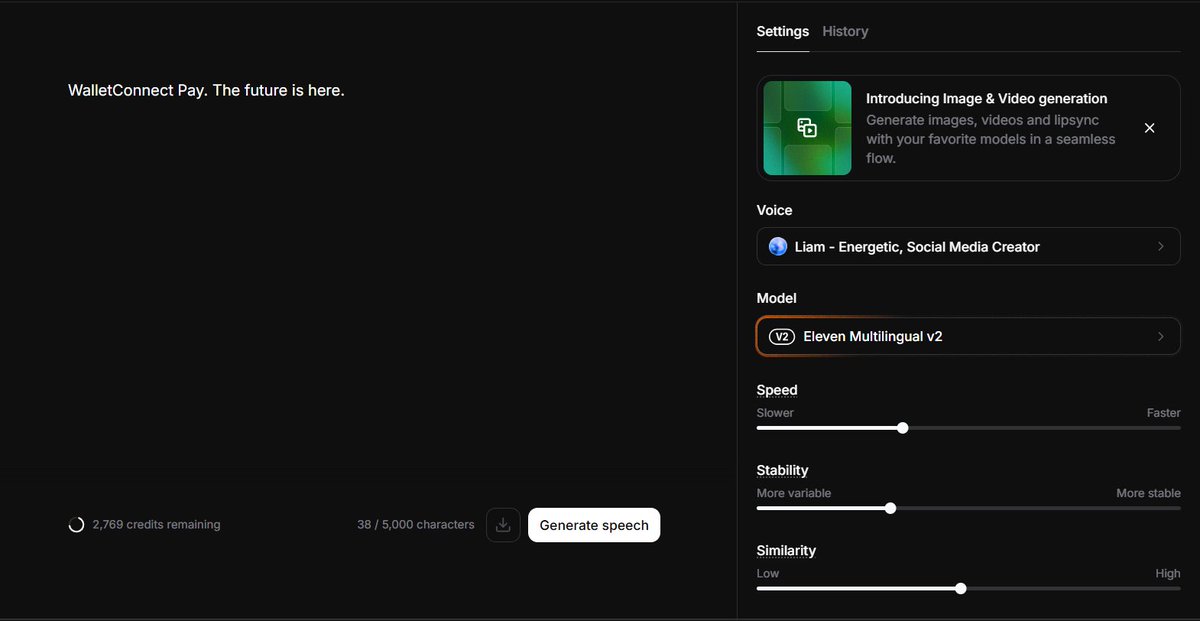The width and height of the screenshot is (1200, 621).
Task: Click the Liam voice globe avatar icon
Action: click(x=778, y=246)
